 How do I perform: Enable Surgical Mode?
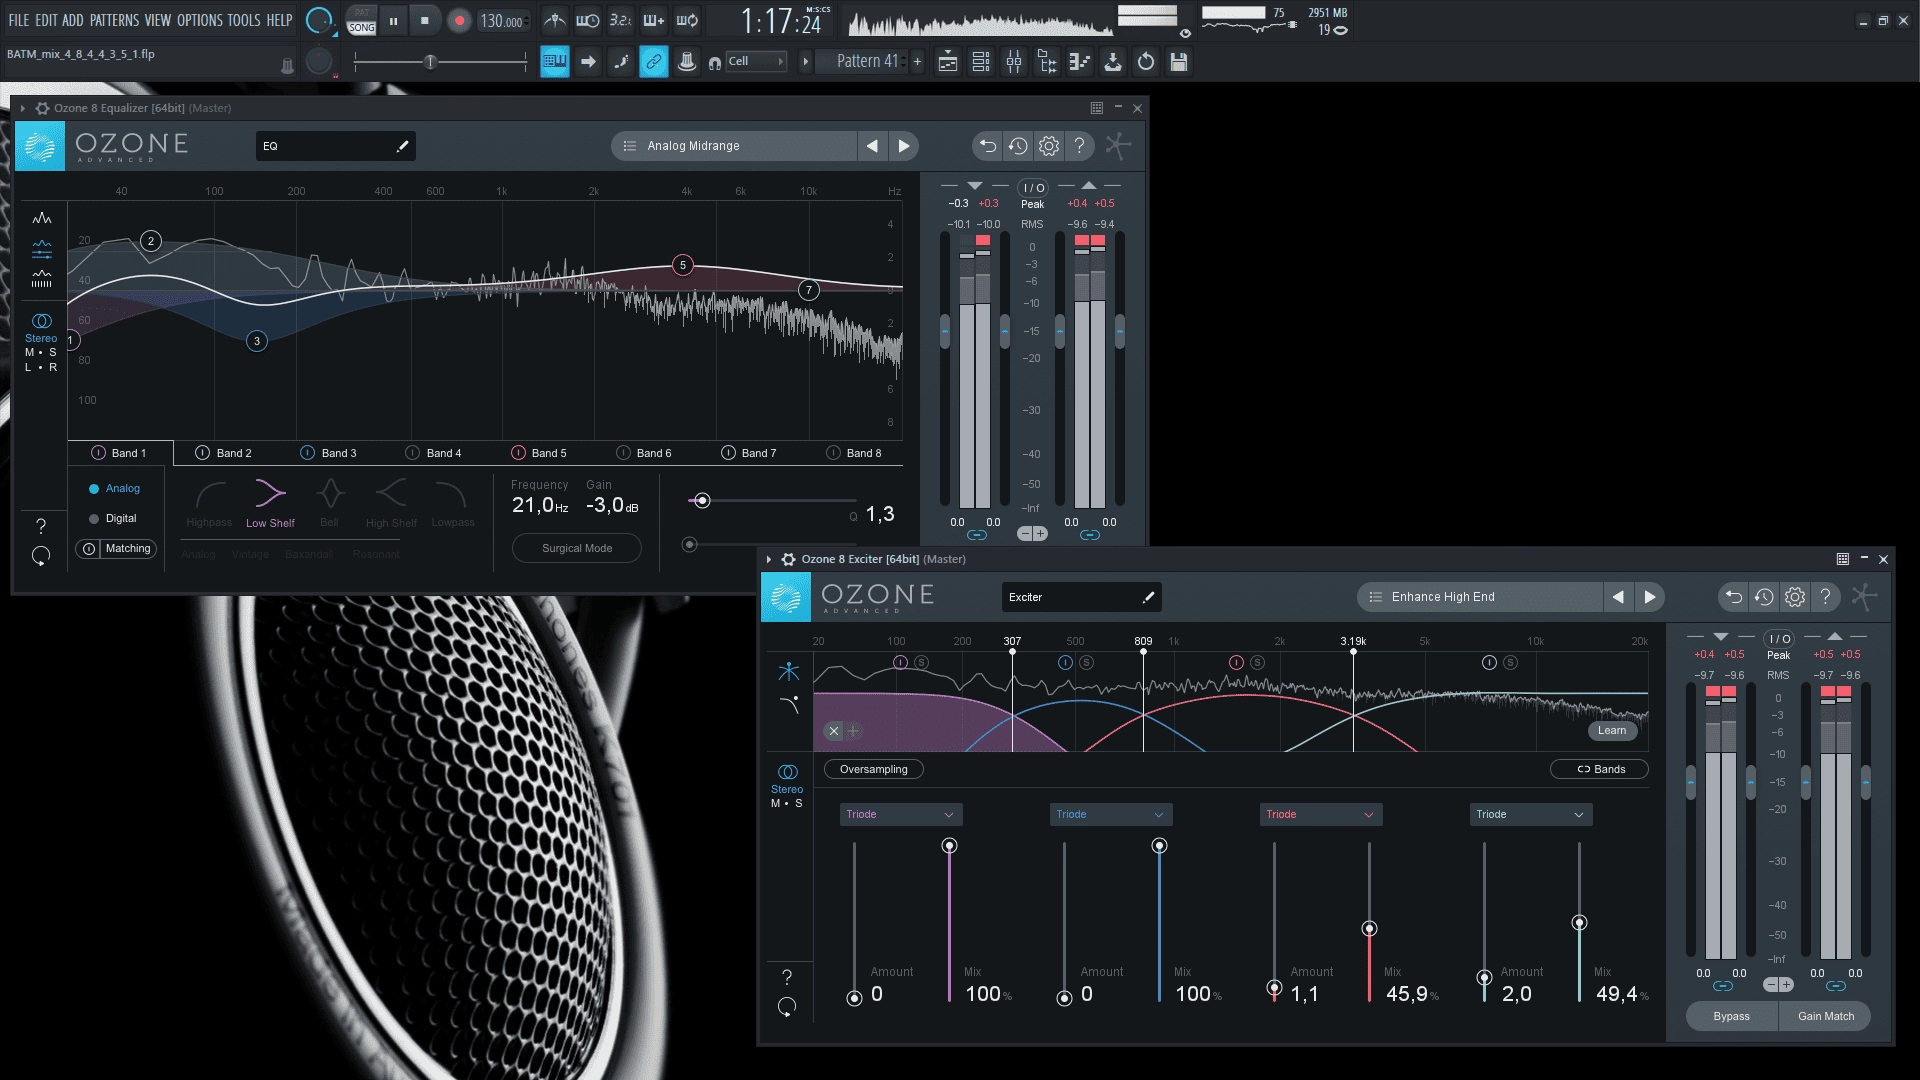(577, 548)
